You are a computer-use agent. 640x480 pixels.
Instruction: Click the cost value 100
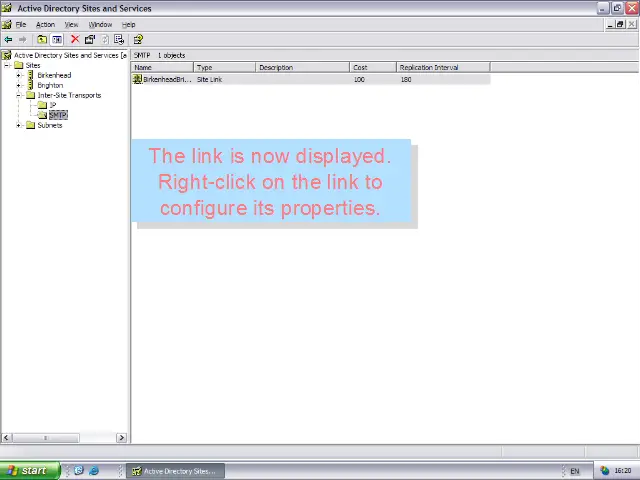pyautogui.click(x=359, y=80)
